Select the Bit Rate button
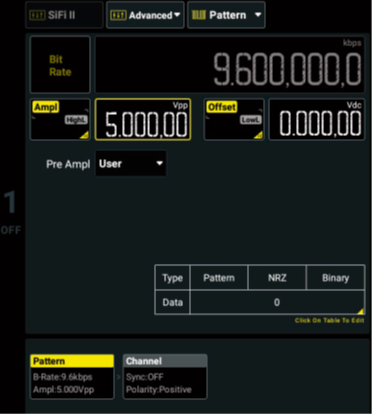Viewport: 372px width, 414px height. [60, 65]
